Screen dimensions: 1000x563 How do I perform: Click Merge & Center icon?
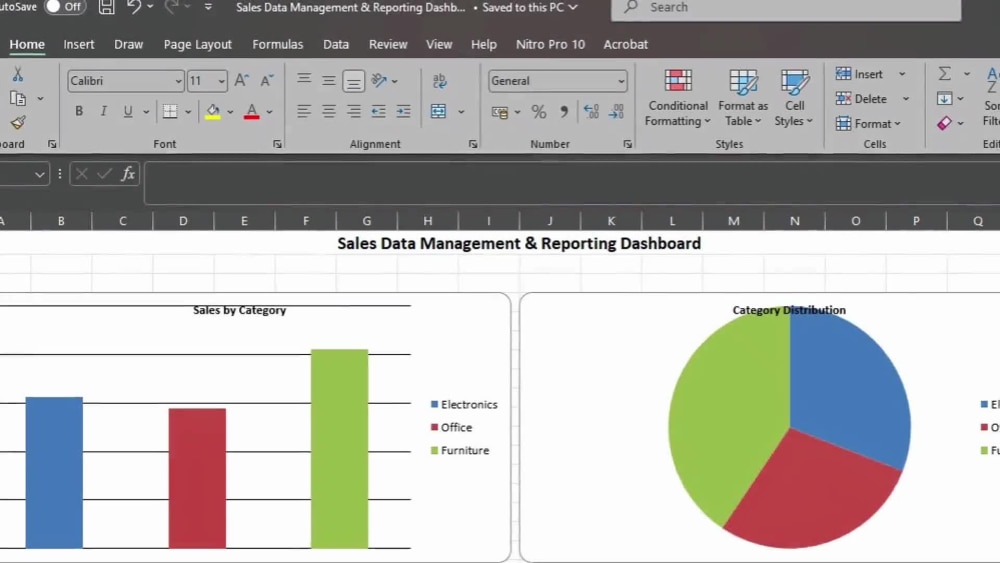[439, 111]
